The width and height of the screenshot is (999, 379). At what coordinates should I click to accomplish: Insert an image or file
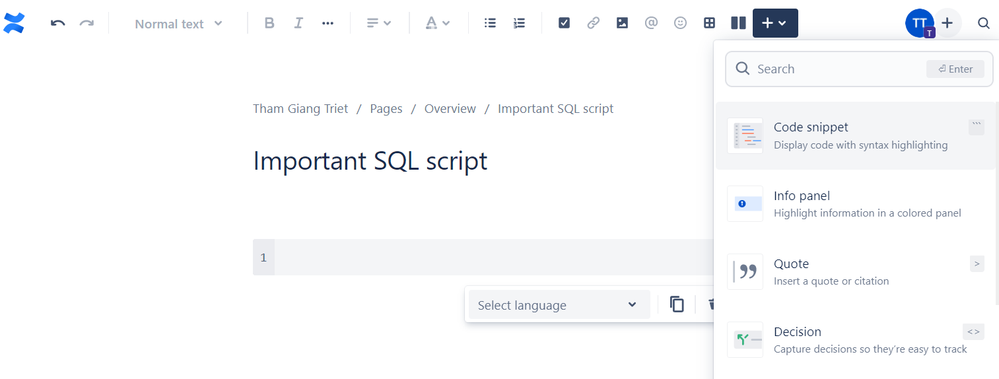click(622, 24)
